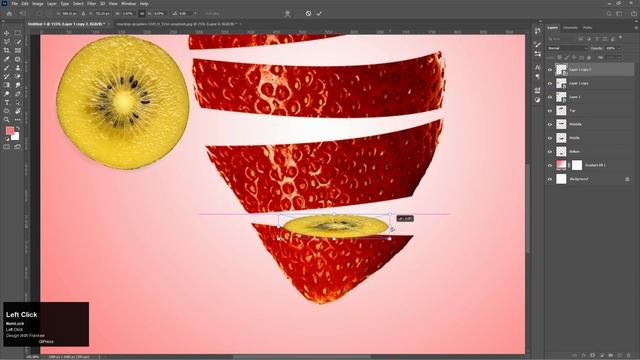Select the Layers panel tab
640x360 pixels.
553,28
